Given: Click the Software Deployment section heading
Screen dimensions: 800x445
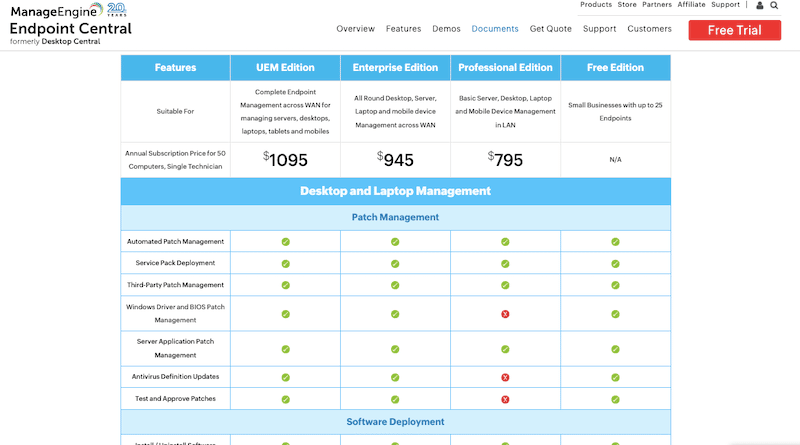Looking at the screenshot, I should pyautogui.click(x=395, y=422).
